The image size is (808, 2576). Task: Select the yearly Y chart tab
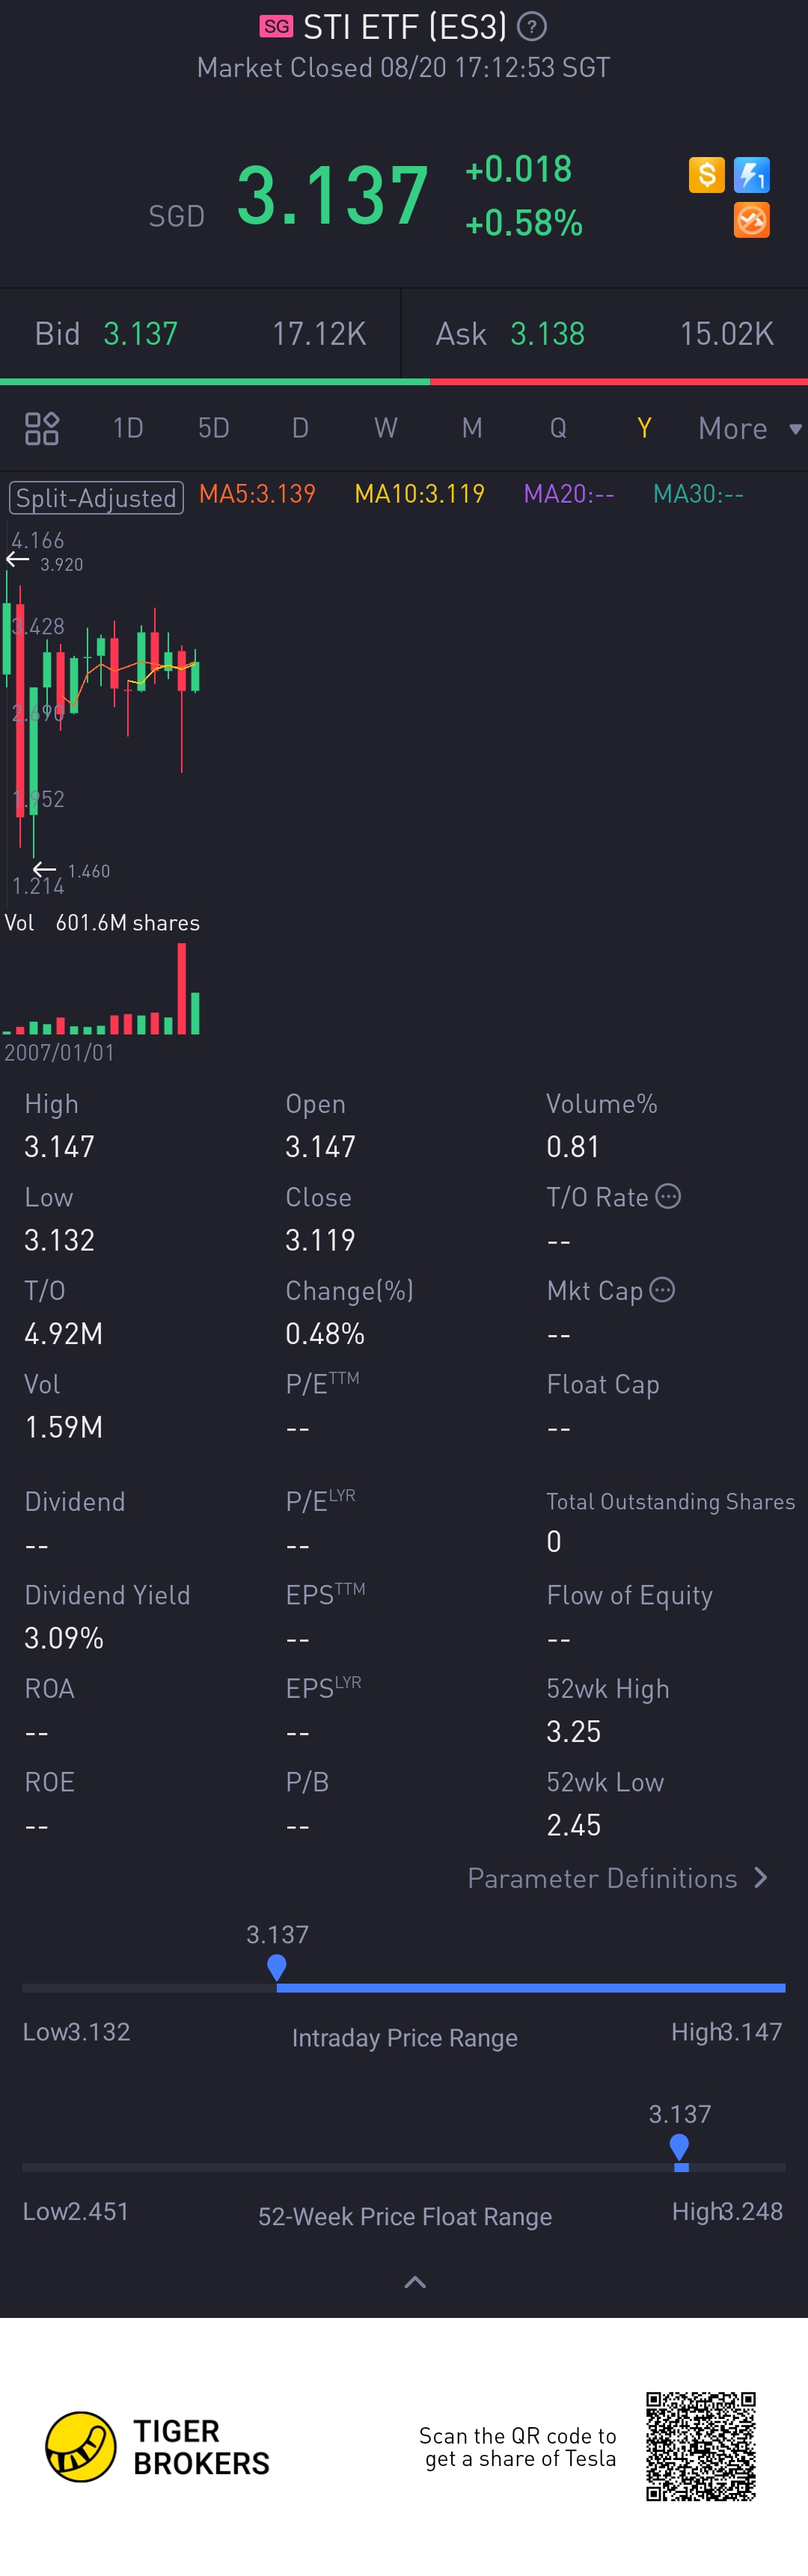[644, 428]
